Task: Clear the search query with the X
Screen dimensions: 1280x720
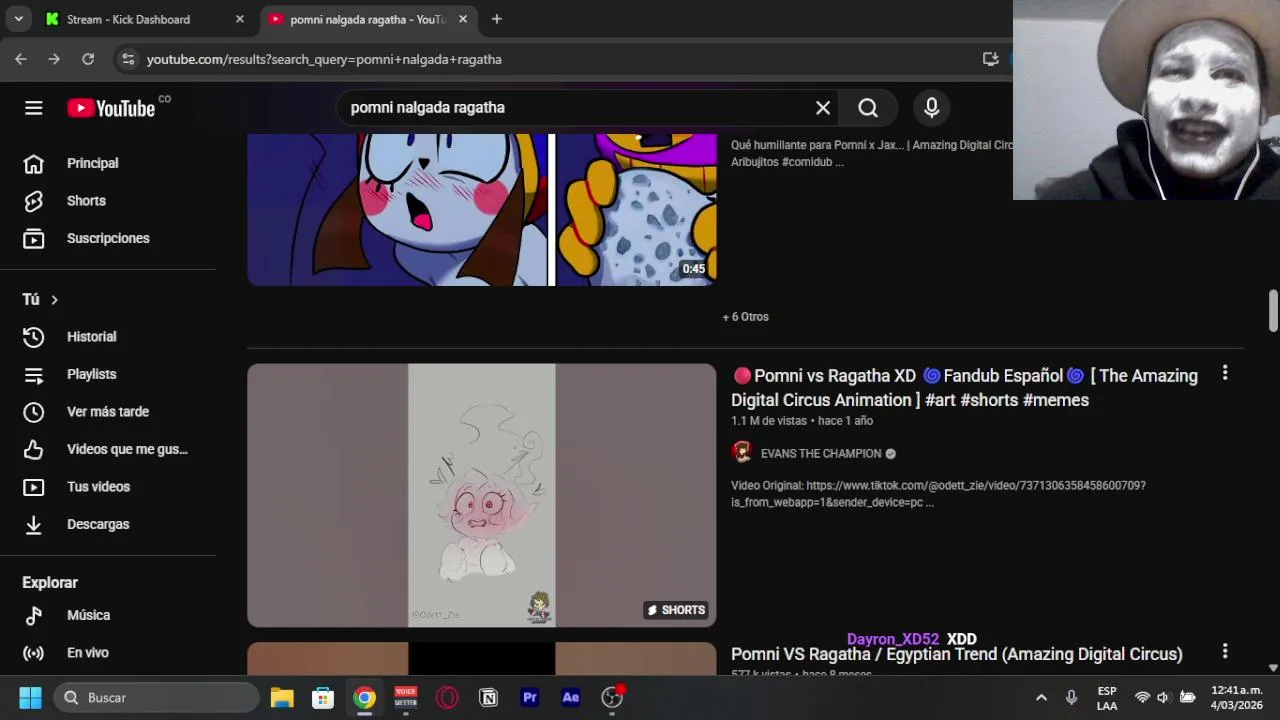Action: pyautogui.click(x=823, y=108)
